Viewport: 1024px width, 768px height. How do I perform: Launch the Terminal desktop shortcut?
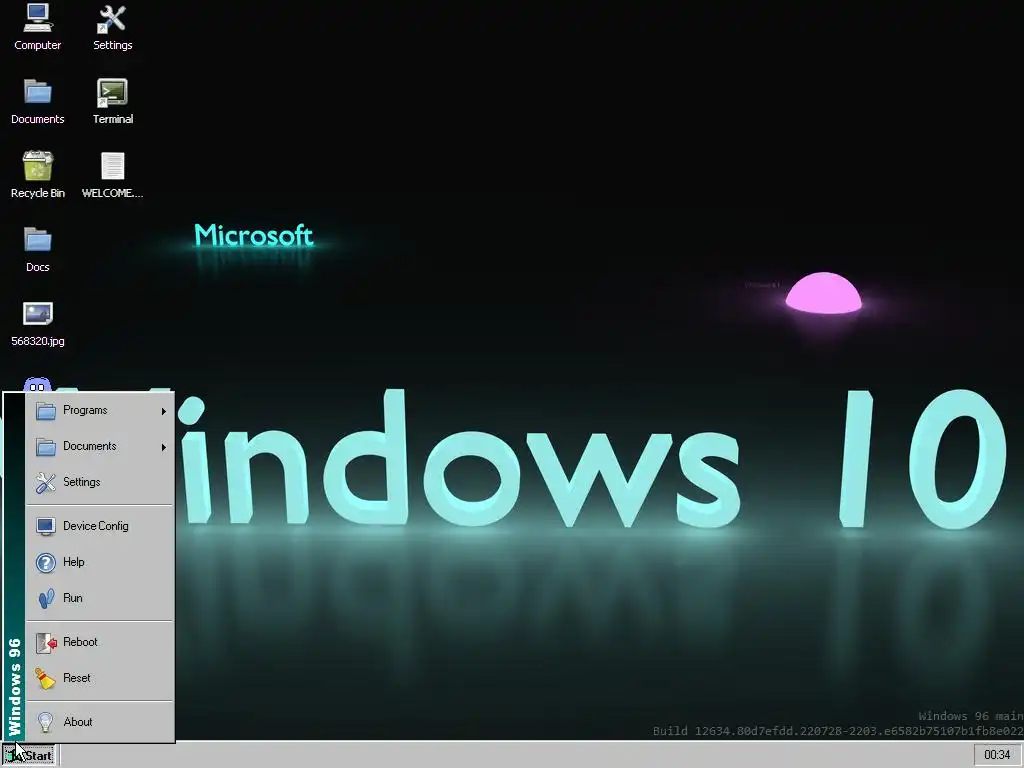(x=112, y=101)
